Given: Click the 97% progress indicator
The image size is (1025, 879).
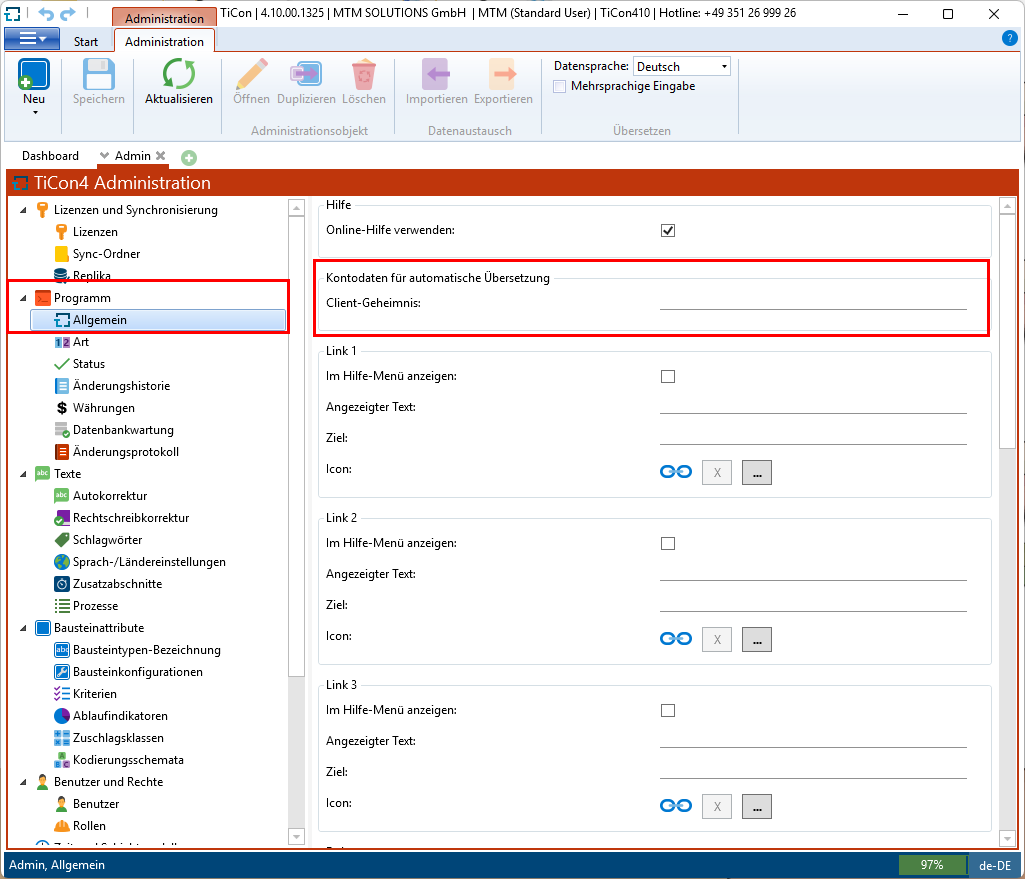Looking at the screenshot, I should pyautogui.click(x=932, y=865).
